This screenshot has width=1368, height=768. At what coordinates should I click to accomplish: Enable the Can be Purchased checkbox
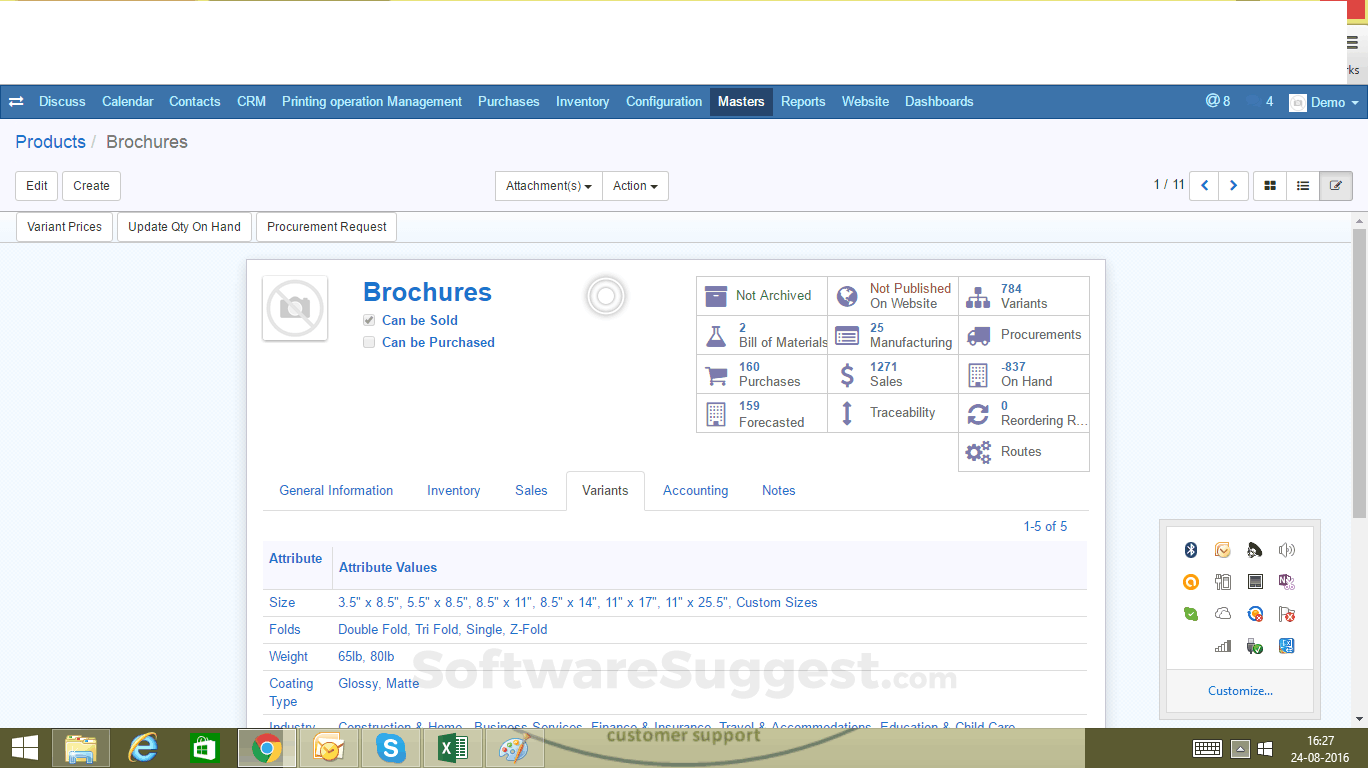point(369,342)
